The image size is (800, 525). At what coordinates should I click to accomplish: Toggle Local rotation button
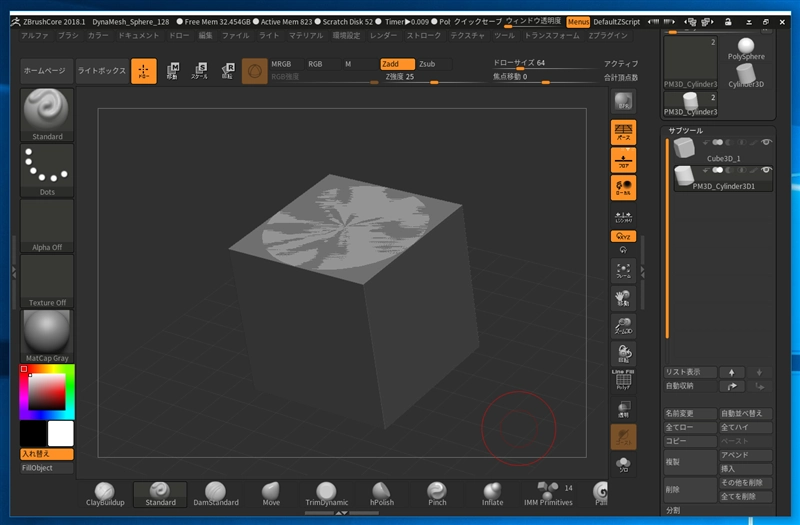pos(623,188)
